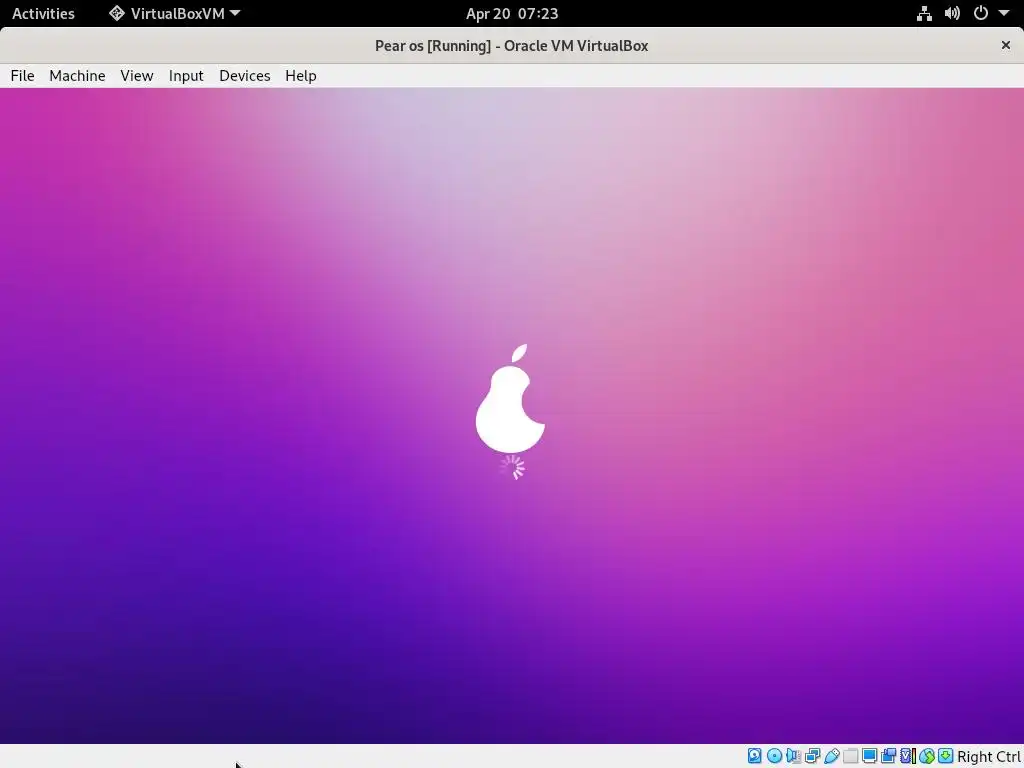
Task: Toggle the mouse integration indicator
Action: [927, 756]
